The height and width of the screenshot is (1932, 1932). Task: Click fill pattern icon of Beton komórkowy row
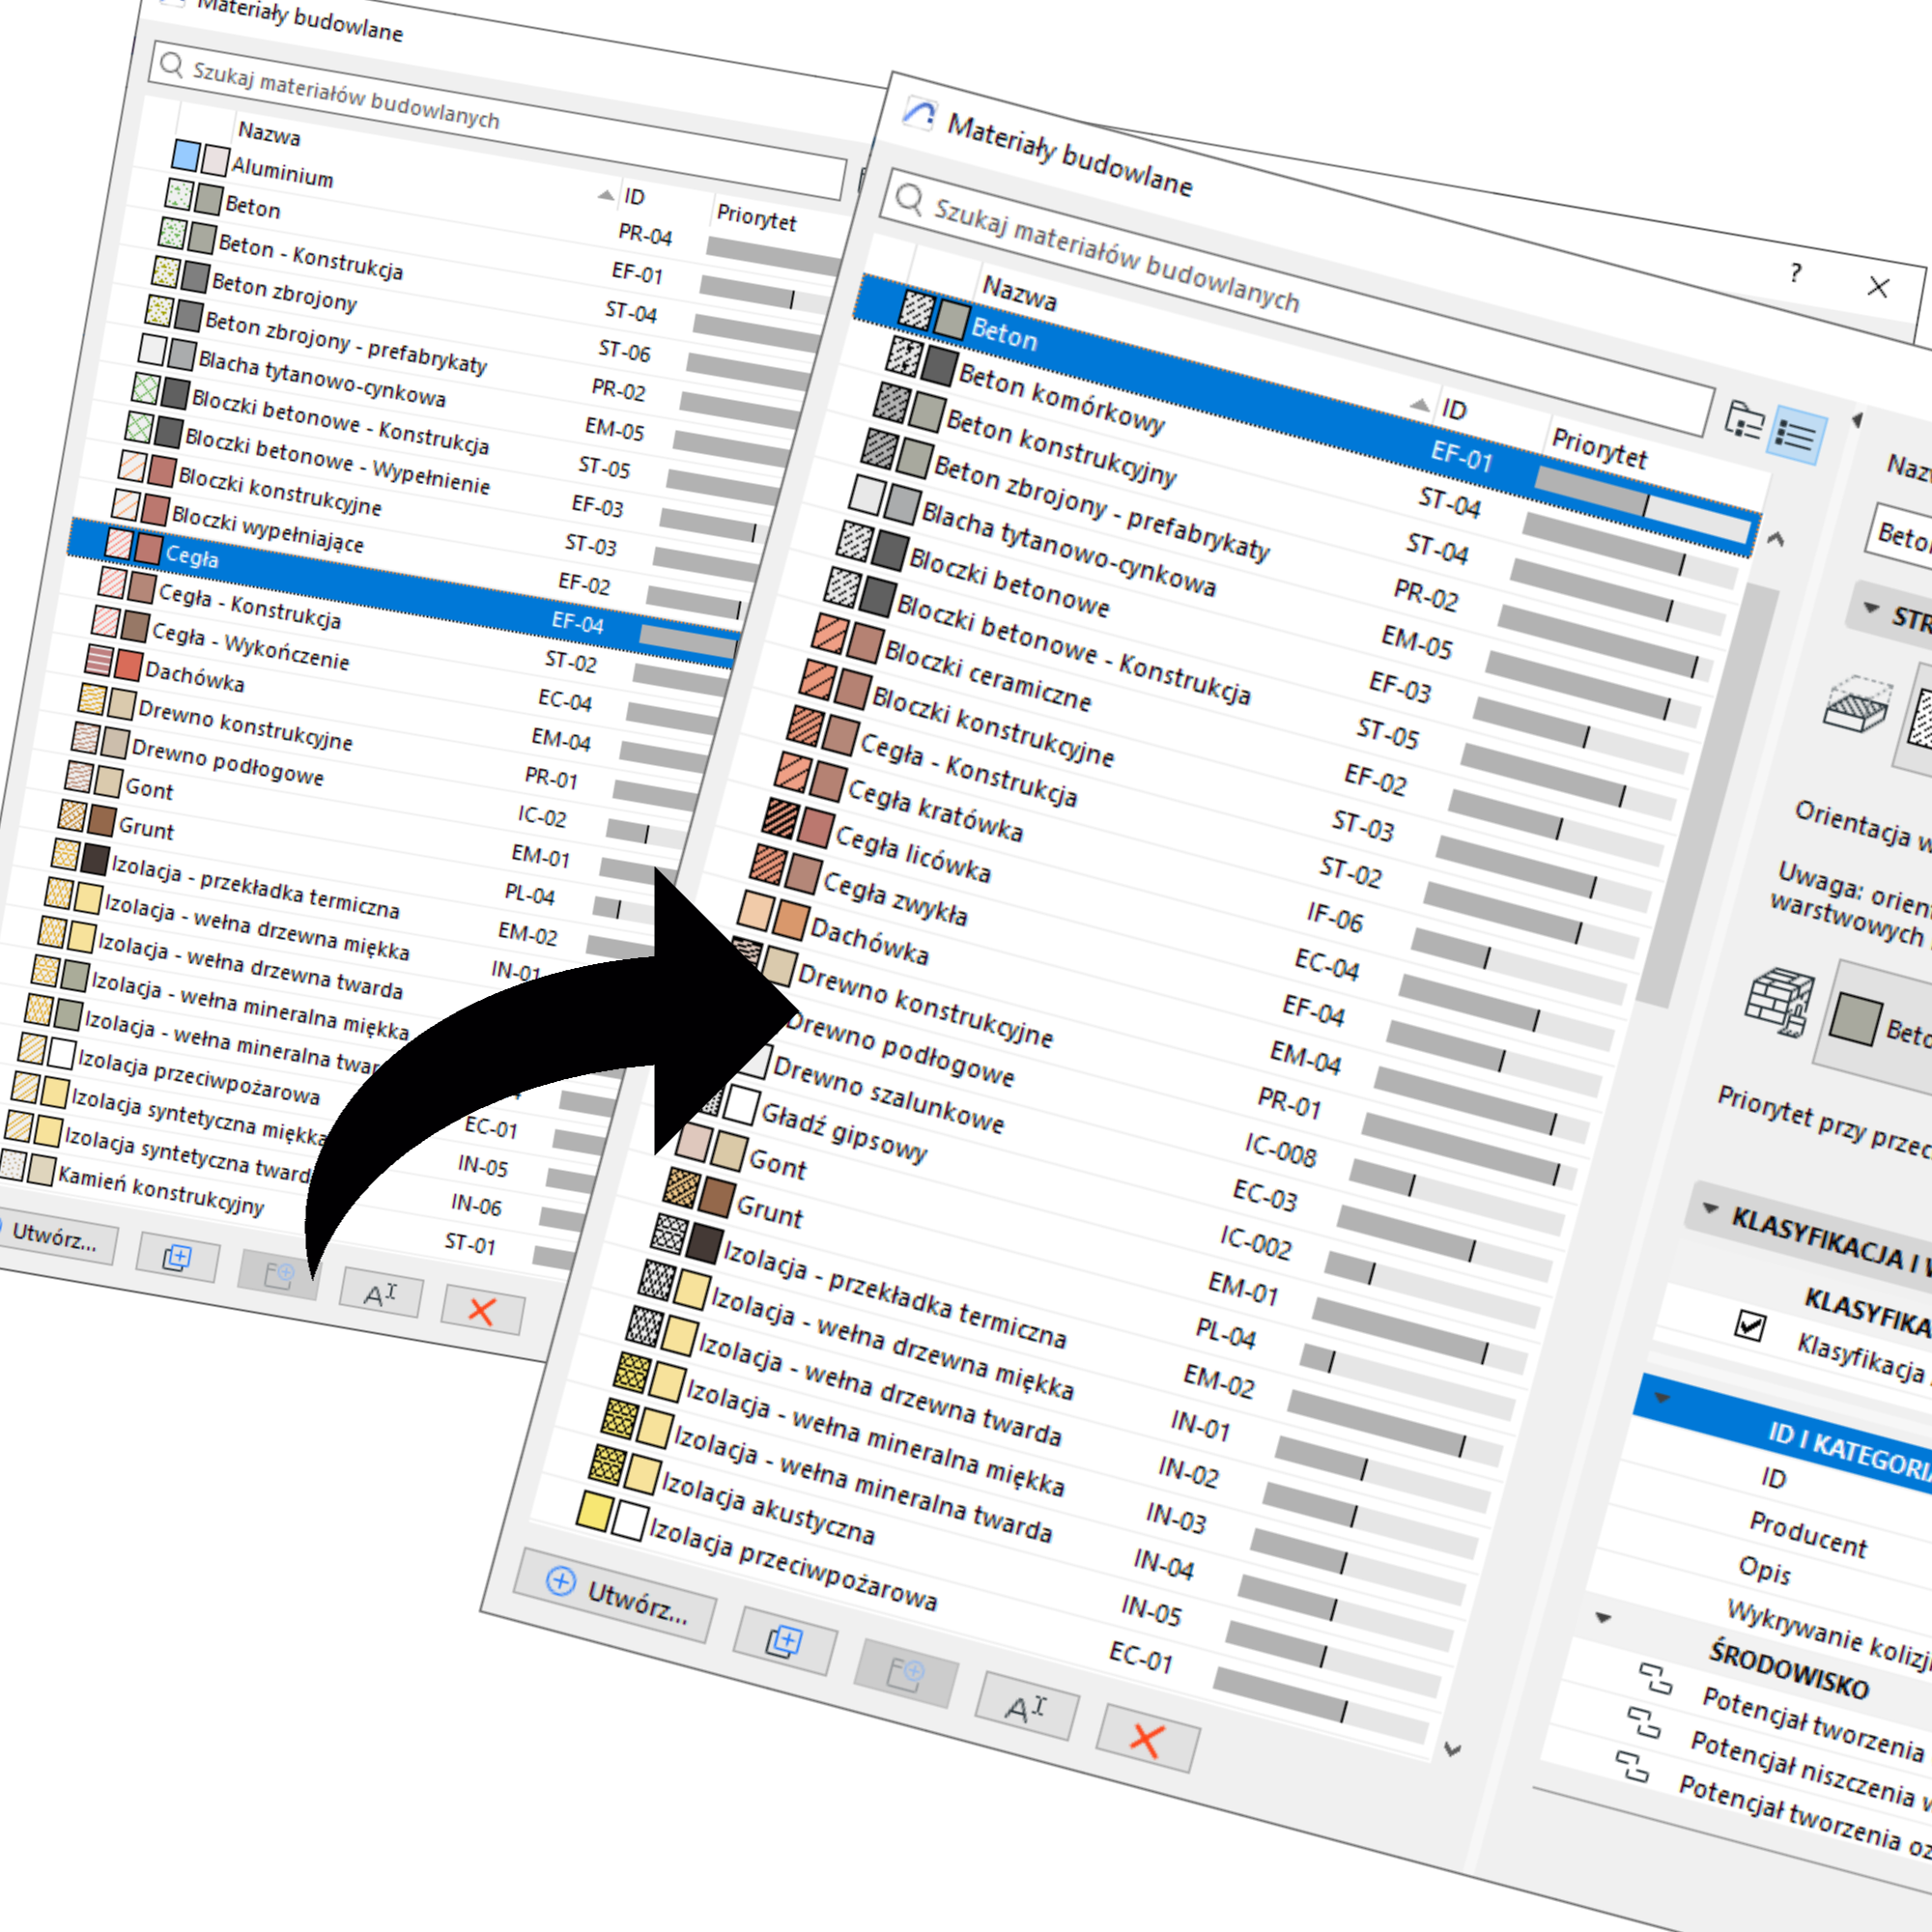click(x=904, y=355)
